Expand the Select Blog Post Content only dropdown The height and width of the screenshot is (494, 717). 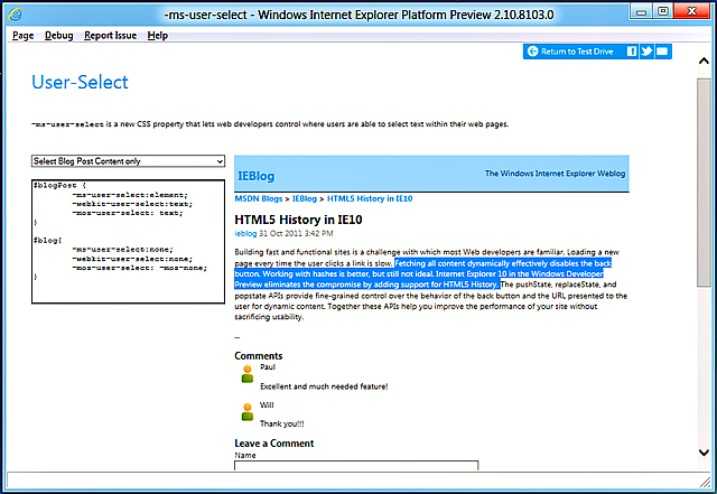coord(128,161)
